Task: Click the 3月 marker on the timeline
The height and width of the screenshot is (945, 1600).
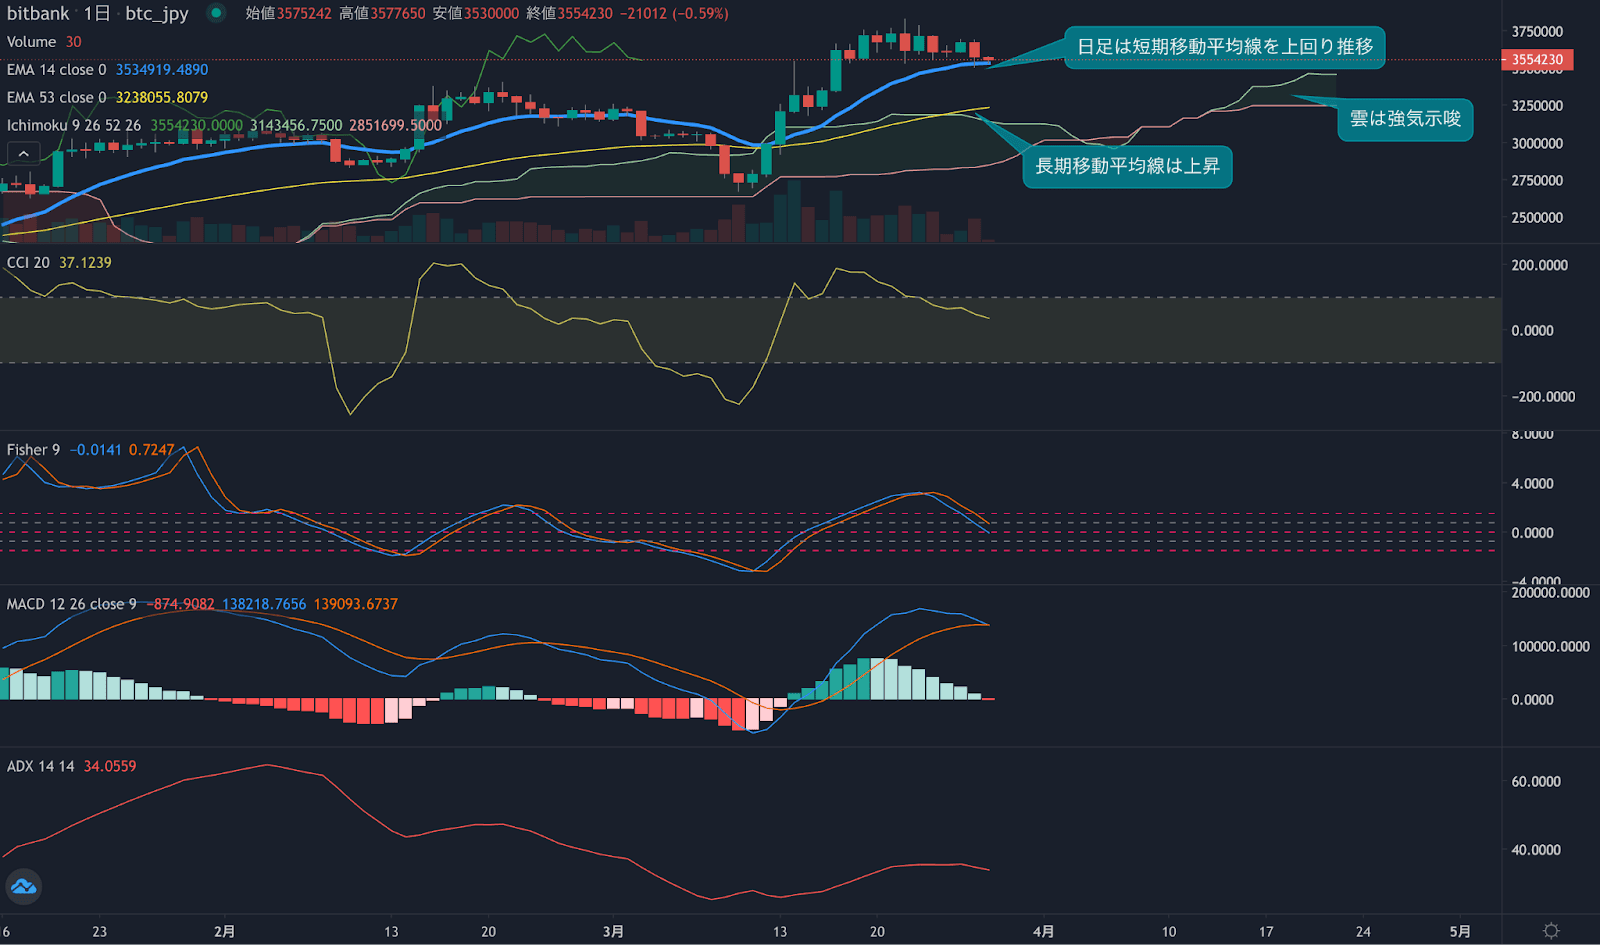Action: [612, 930]
